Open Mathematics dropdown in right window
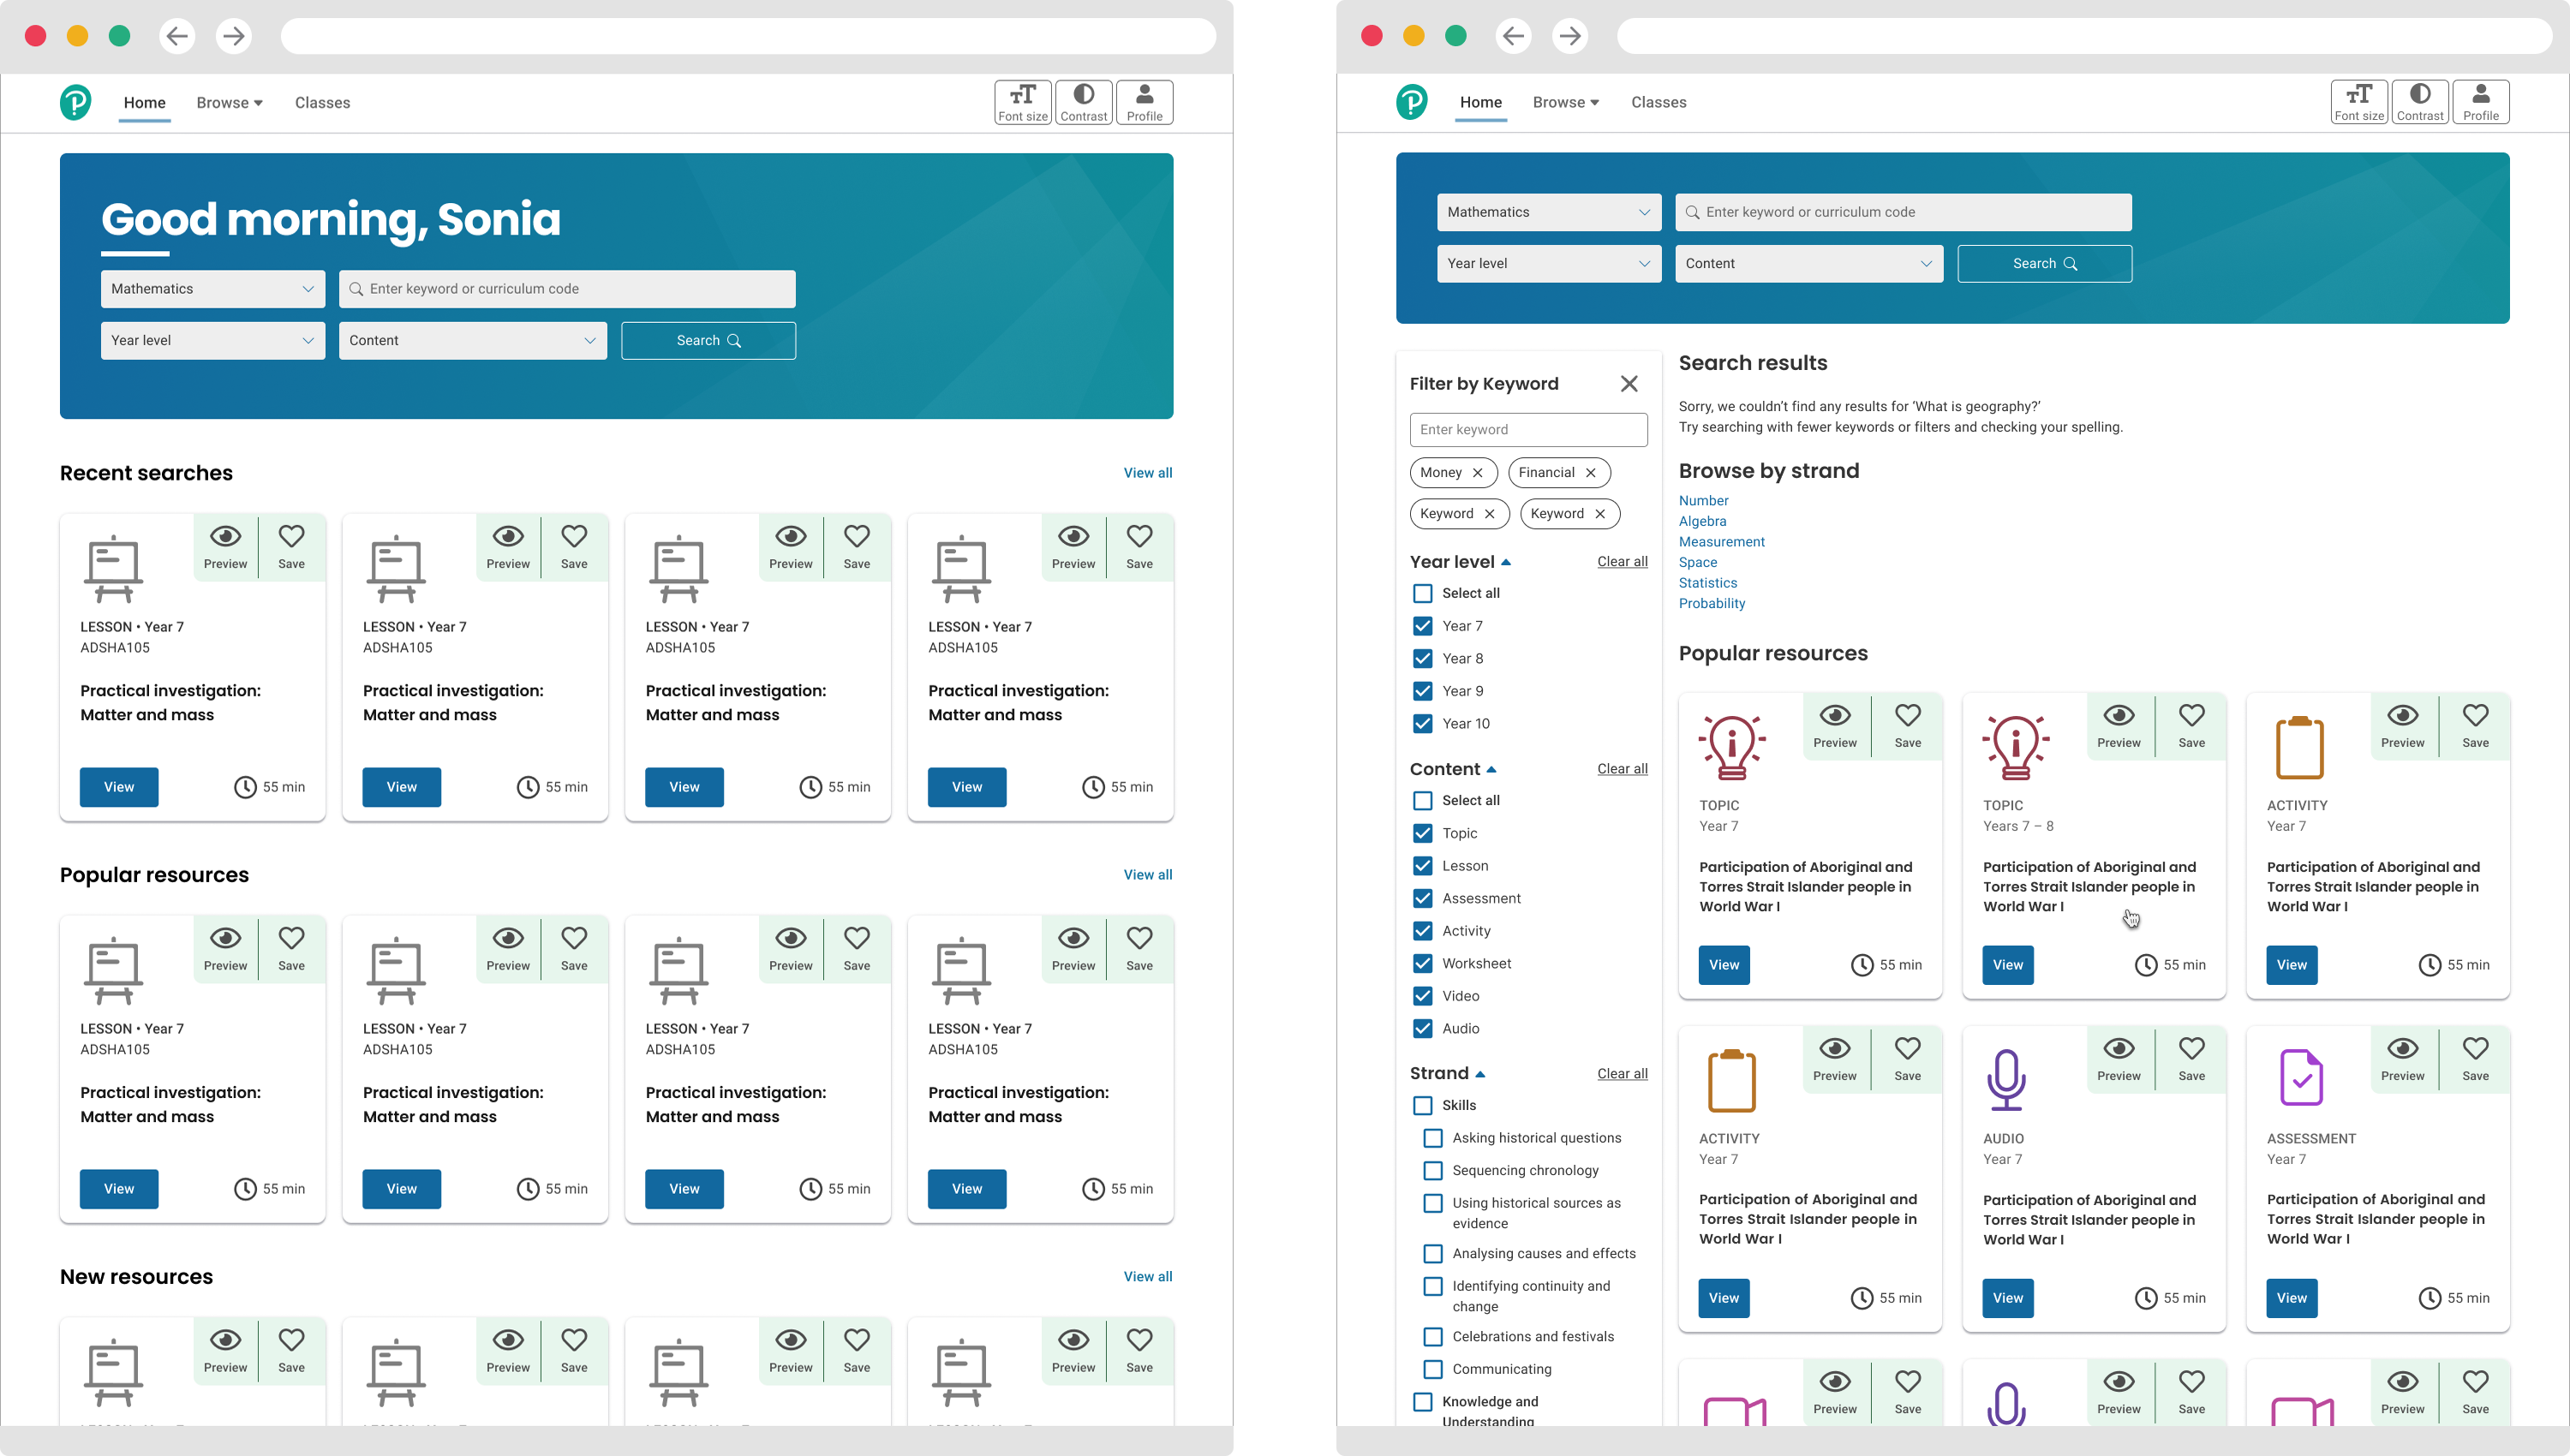The width and height of the screenshot is (2570, 1456). [x=1549, y=212]
